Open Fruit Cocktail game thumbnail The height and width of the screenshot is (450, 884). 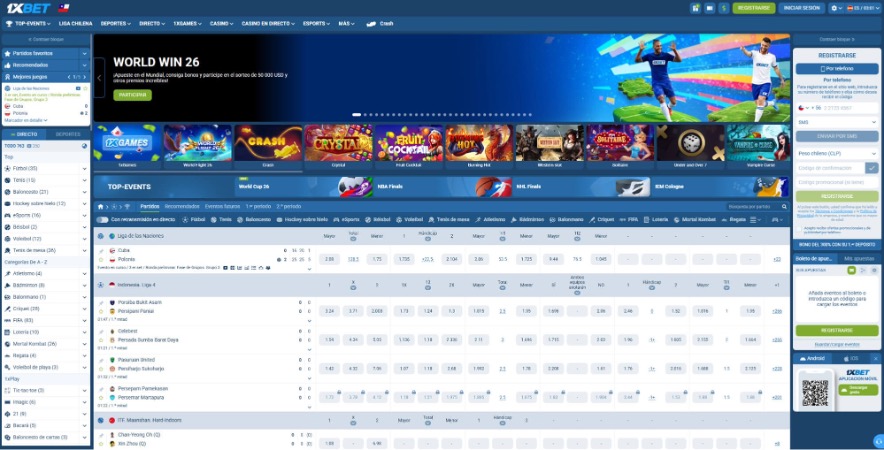(409, 147)
